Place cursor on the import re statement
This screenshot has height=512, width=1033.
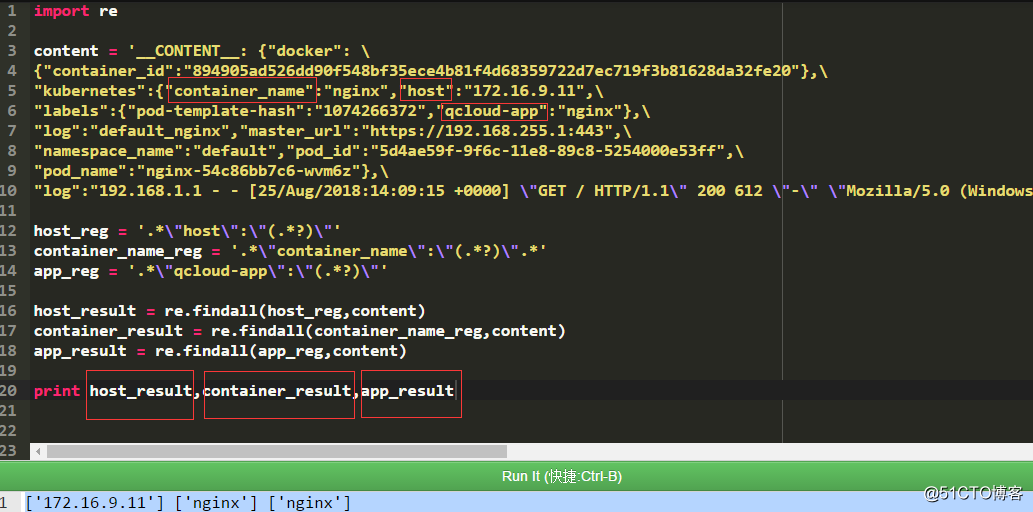coord(75,11)
